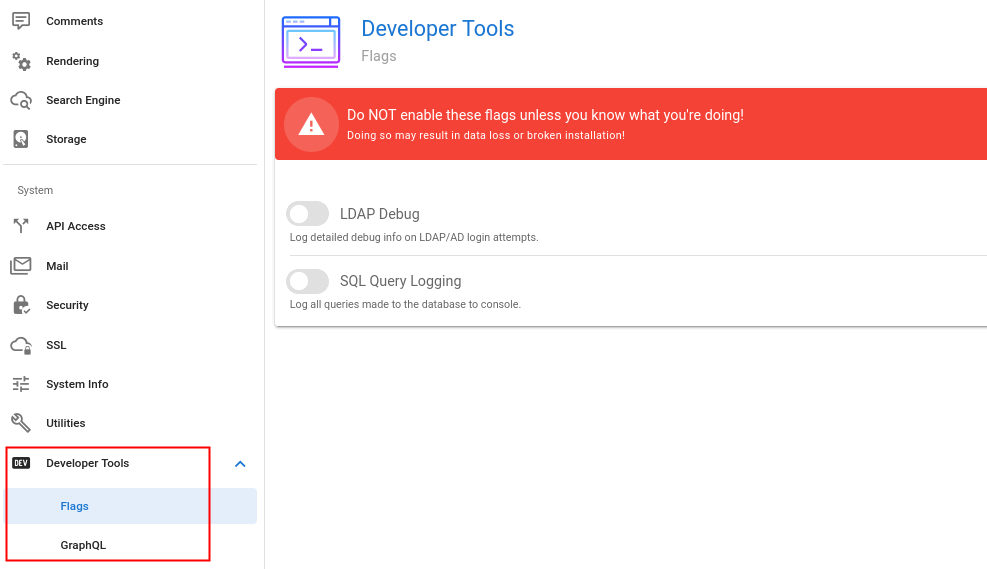Turn on SQL Query Logging switch
This screenshot has height=569, width=987.
(307, 281)
